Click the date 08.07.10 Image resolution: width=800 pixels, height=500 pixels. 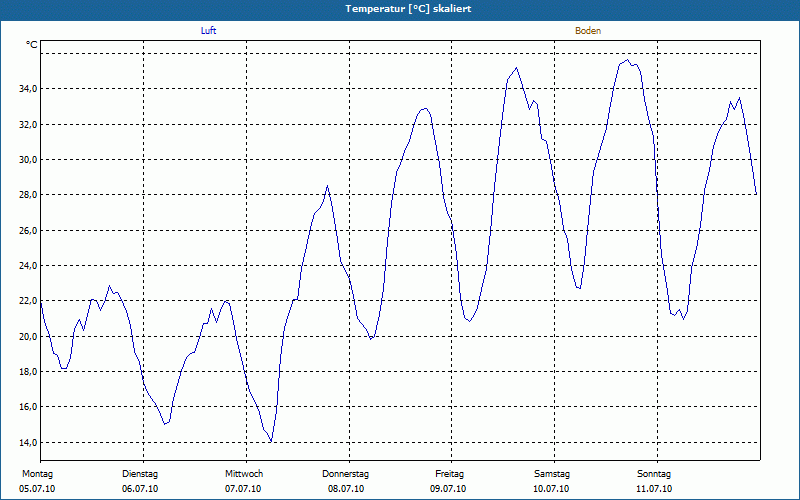[x=346, y=489]
